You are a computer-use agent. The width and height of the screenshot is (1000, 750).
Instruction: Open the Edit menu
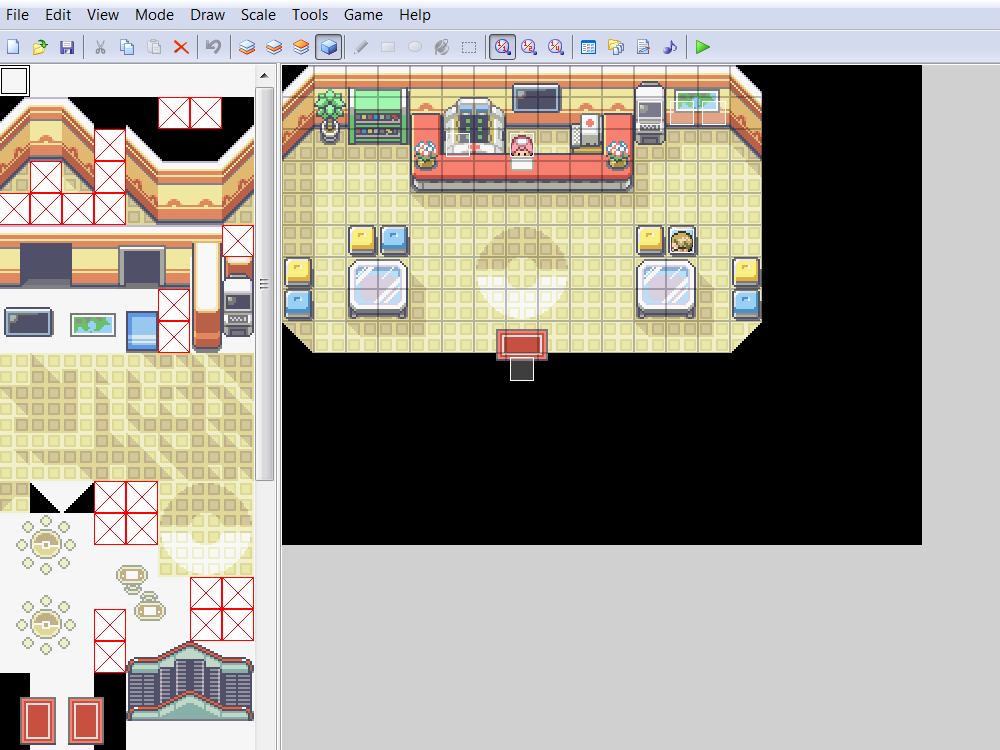(58, 15)
